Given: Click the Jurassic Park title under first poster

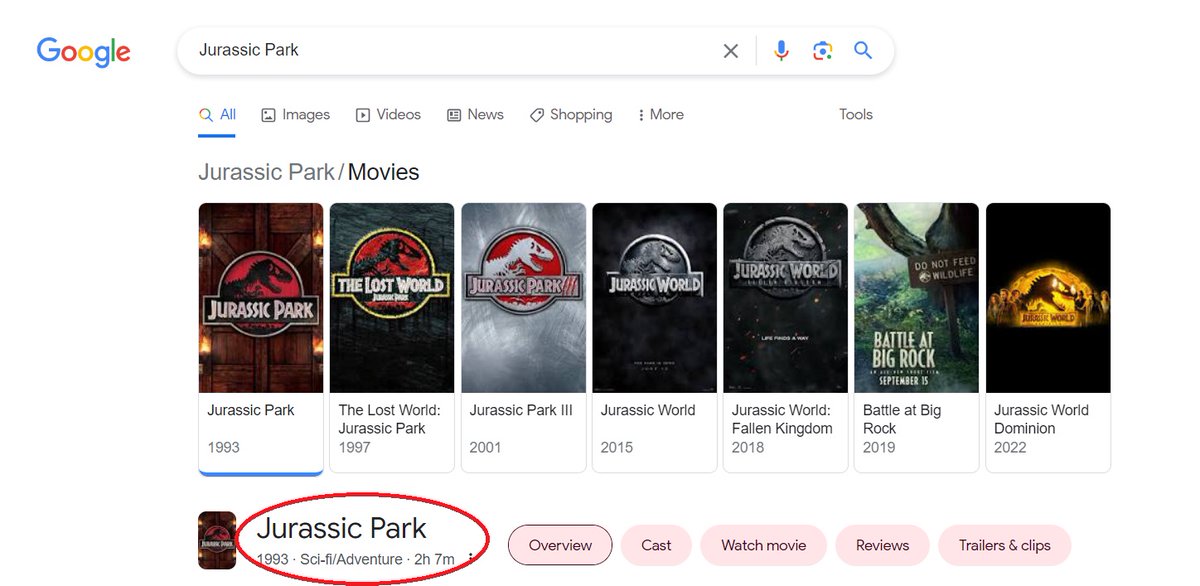Looking at the screenshot, I should click(x=251, y=410).
